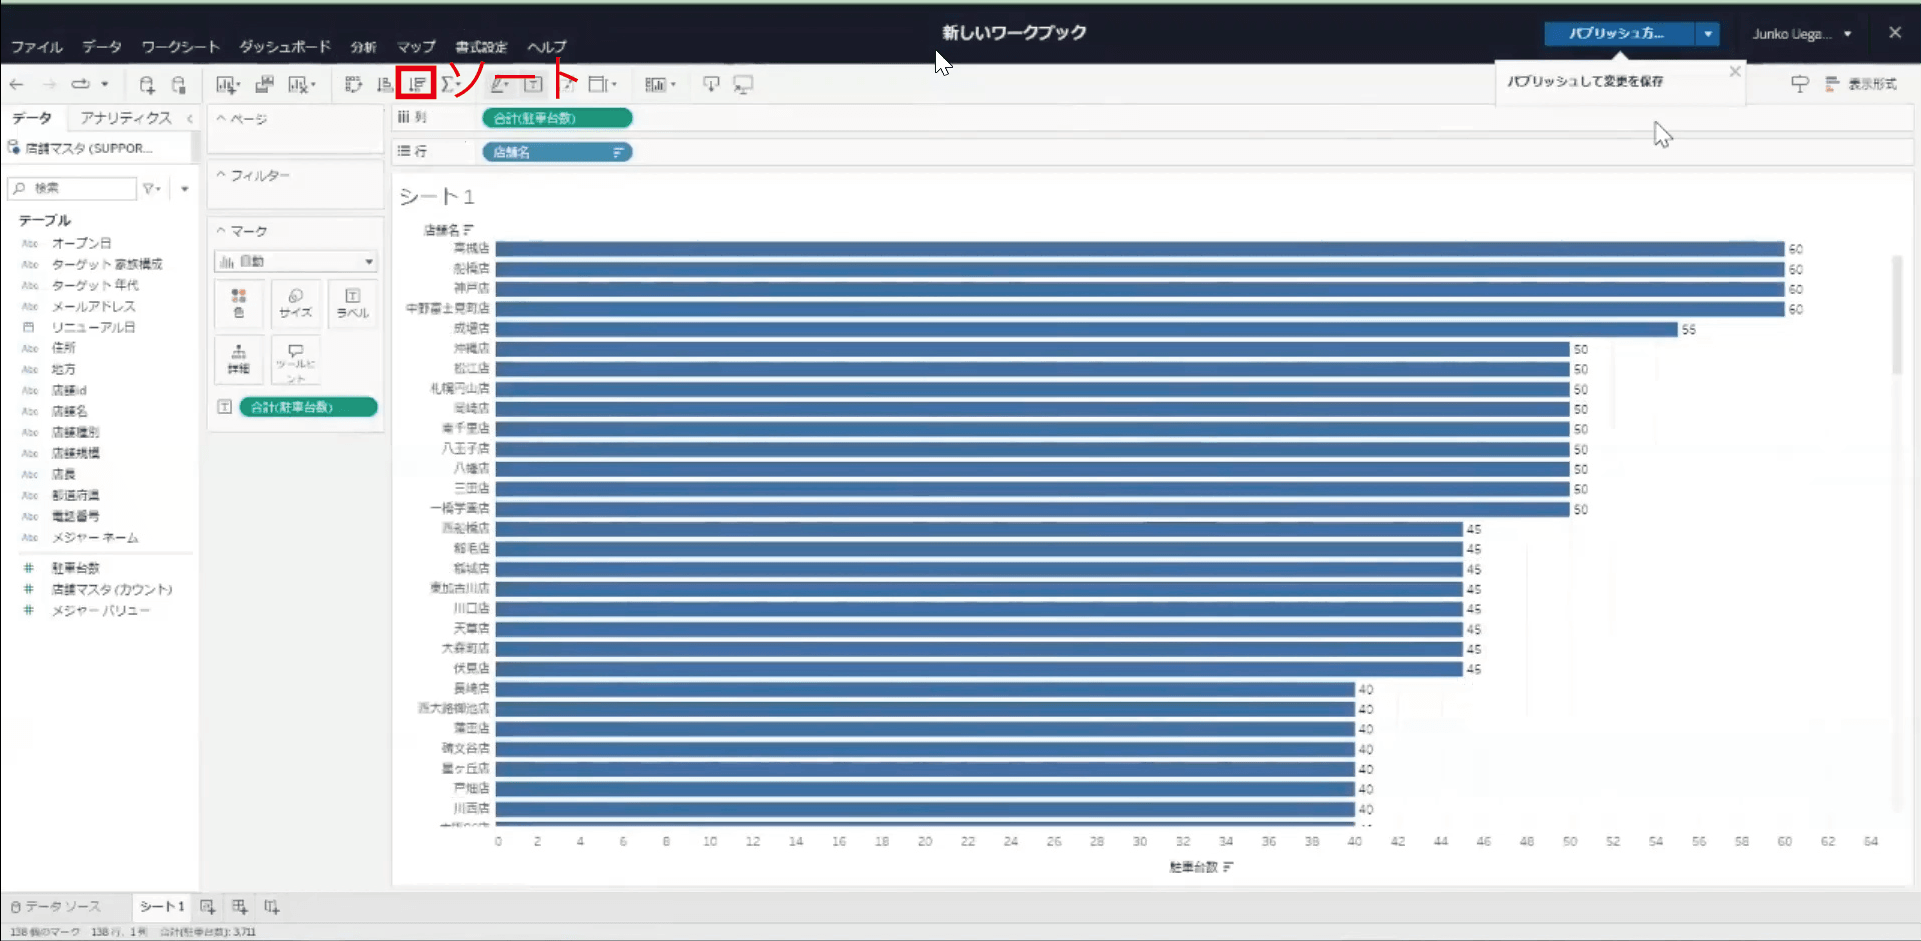Click the New data source icon
The width and height of the screenshot is (1921, 941).
(x=147, y=85)
